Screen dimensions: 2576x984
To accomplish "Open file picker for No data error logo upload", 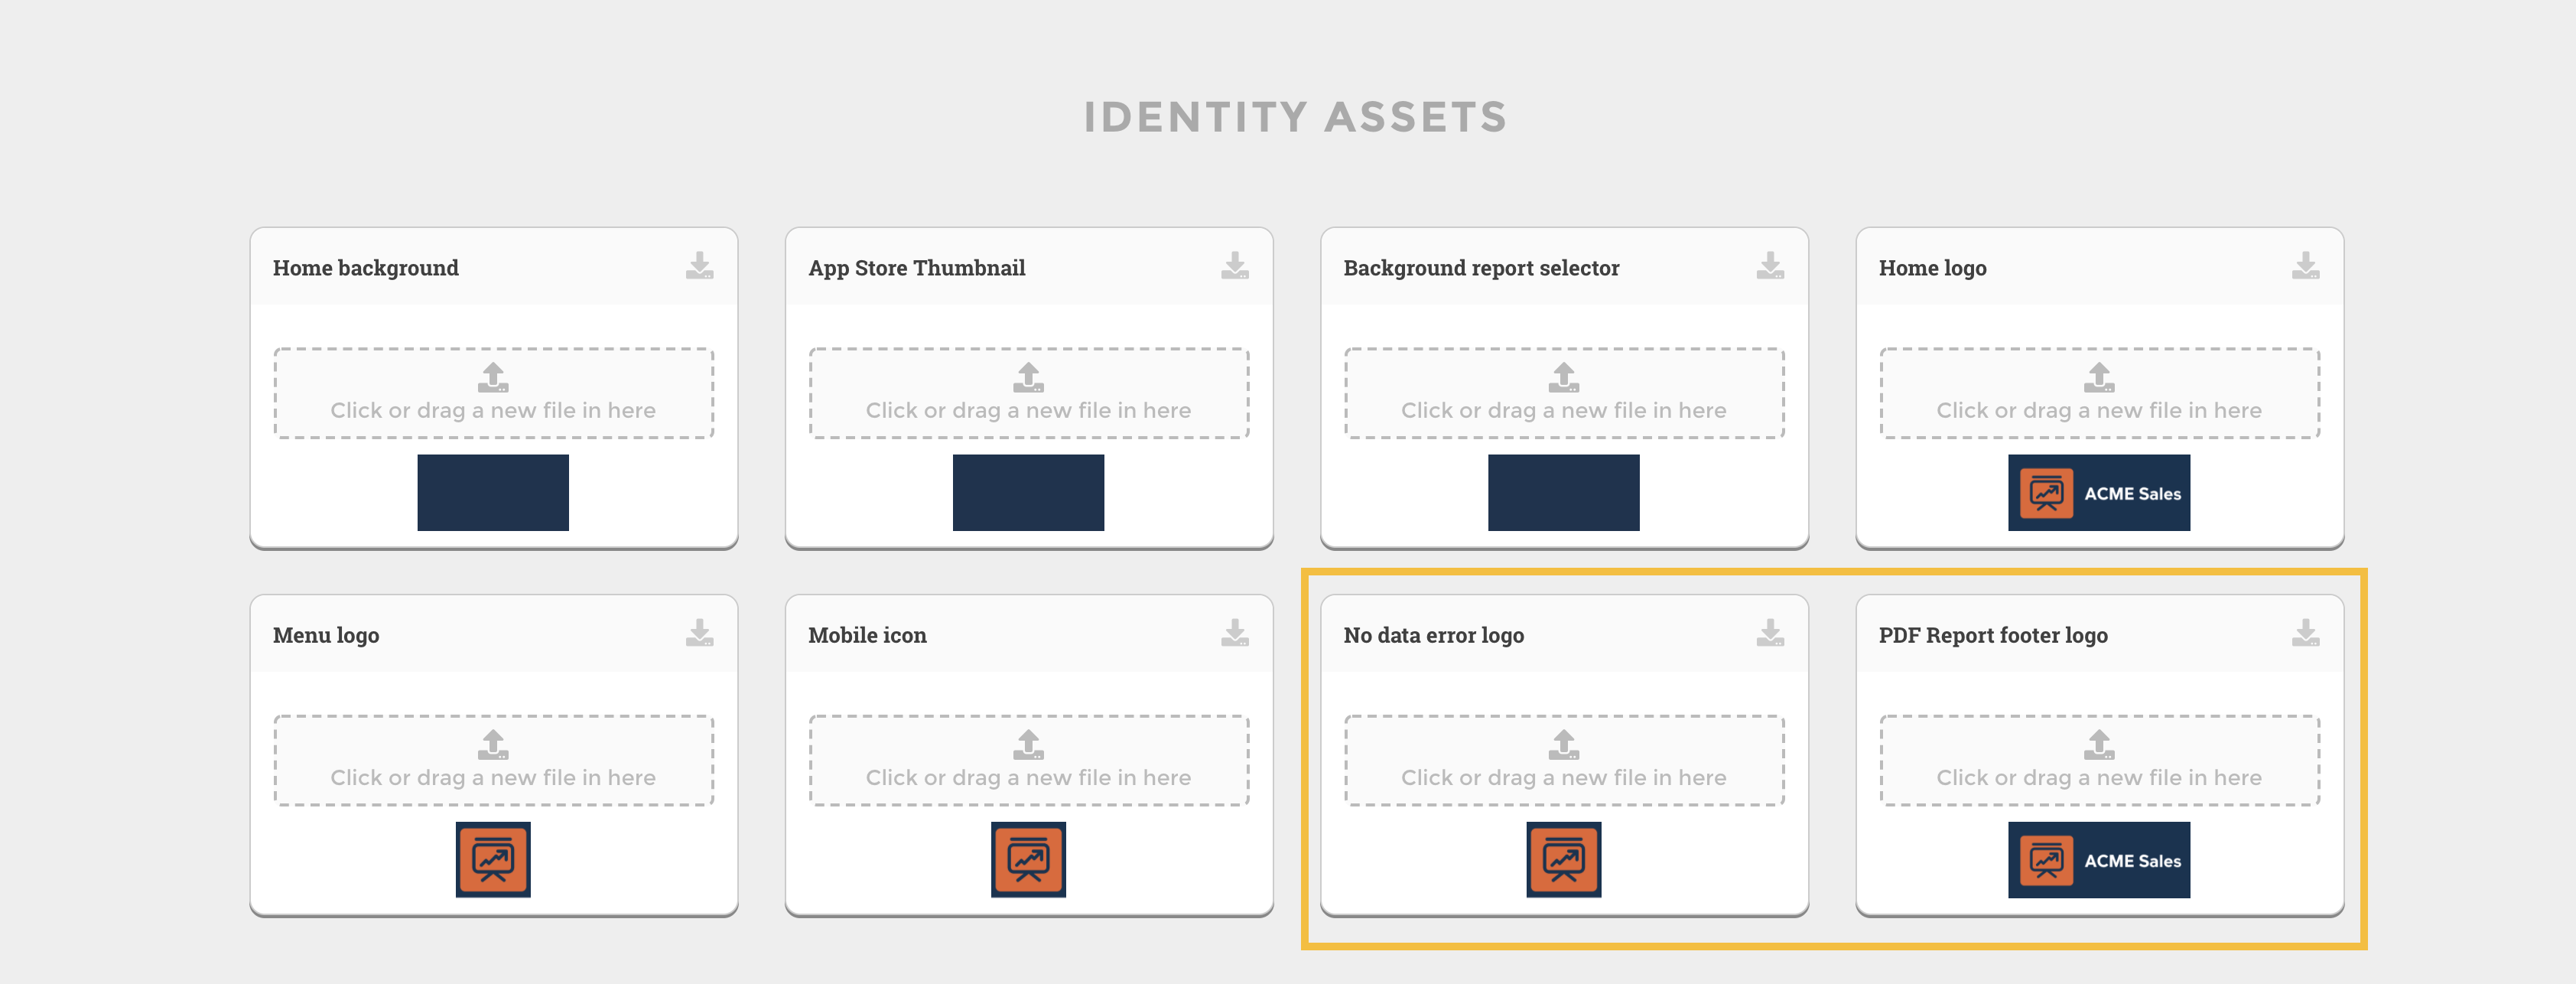I will click(x=1564, y=761).
